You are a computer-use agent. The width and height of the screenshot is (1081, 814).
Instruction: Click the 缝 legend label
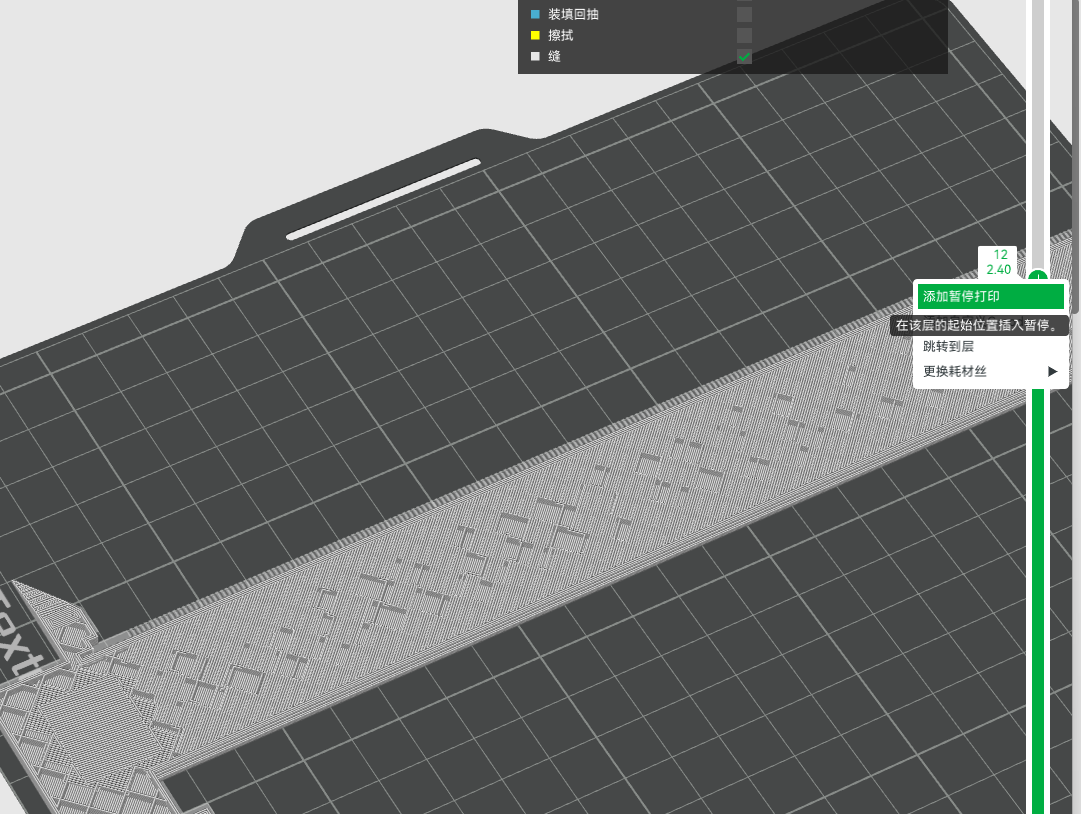(554, 57)
